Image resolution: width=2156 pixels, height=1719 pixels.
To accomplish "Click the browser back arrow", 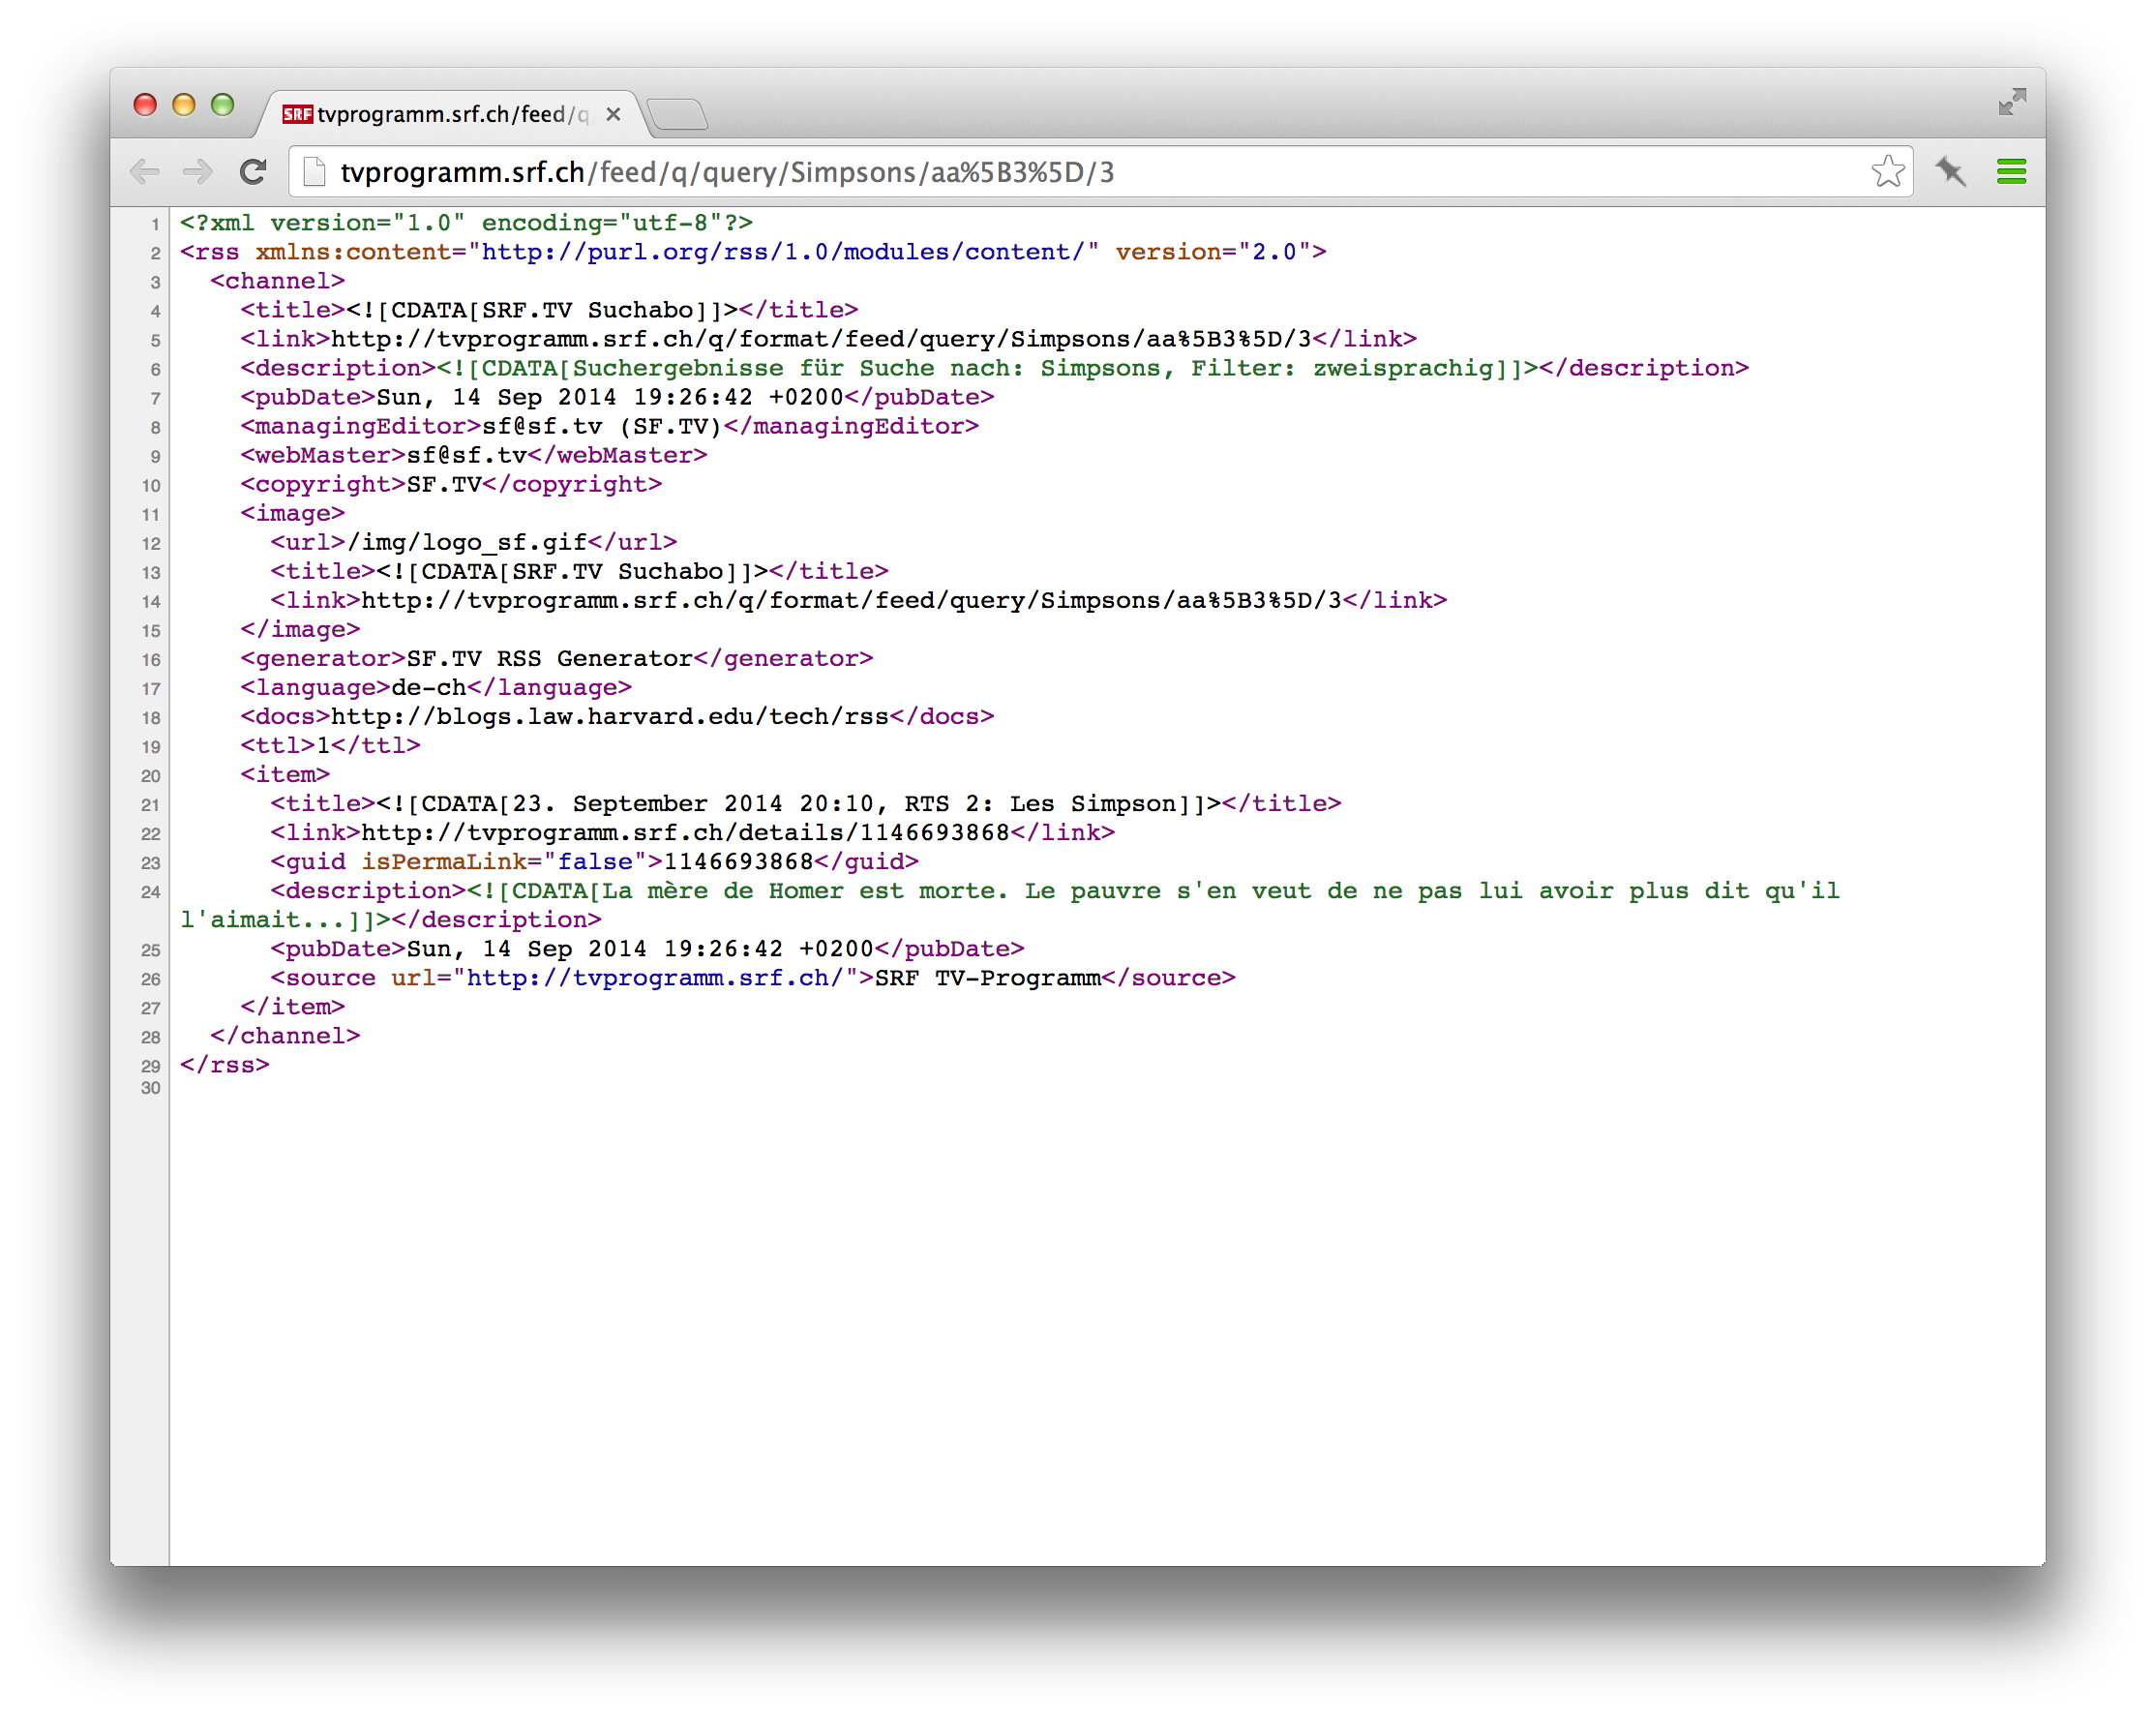I will pos(146,172).
